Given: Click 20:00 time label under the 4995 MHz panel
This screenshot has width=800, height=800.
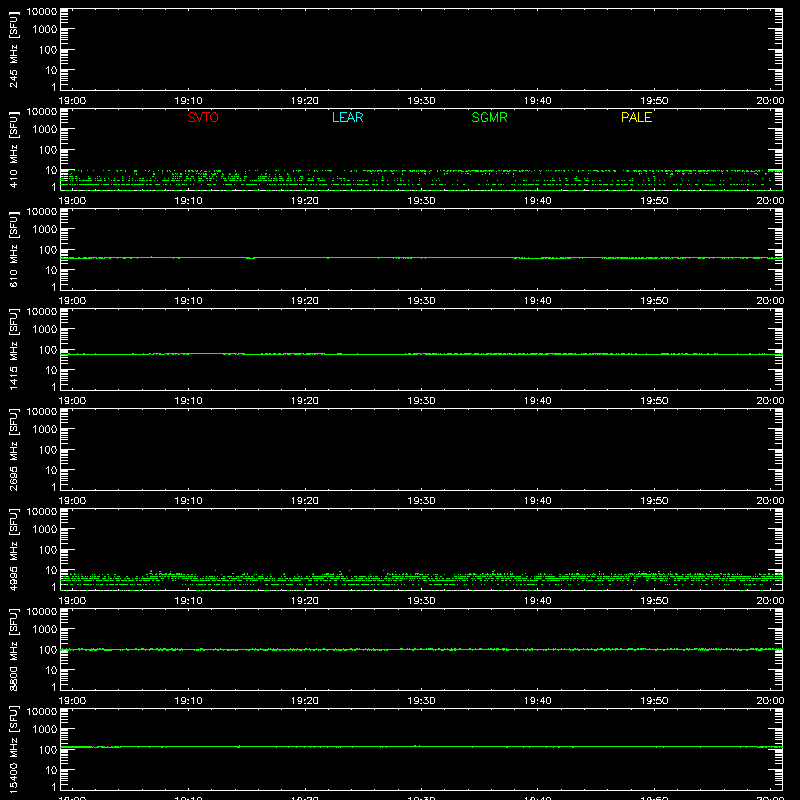Looking at the screenshot, I should click(x=770, y=601).
